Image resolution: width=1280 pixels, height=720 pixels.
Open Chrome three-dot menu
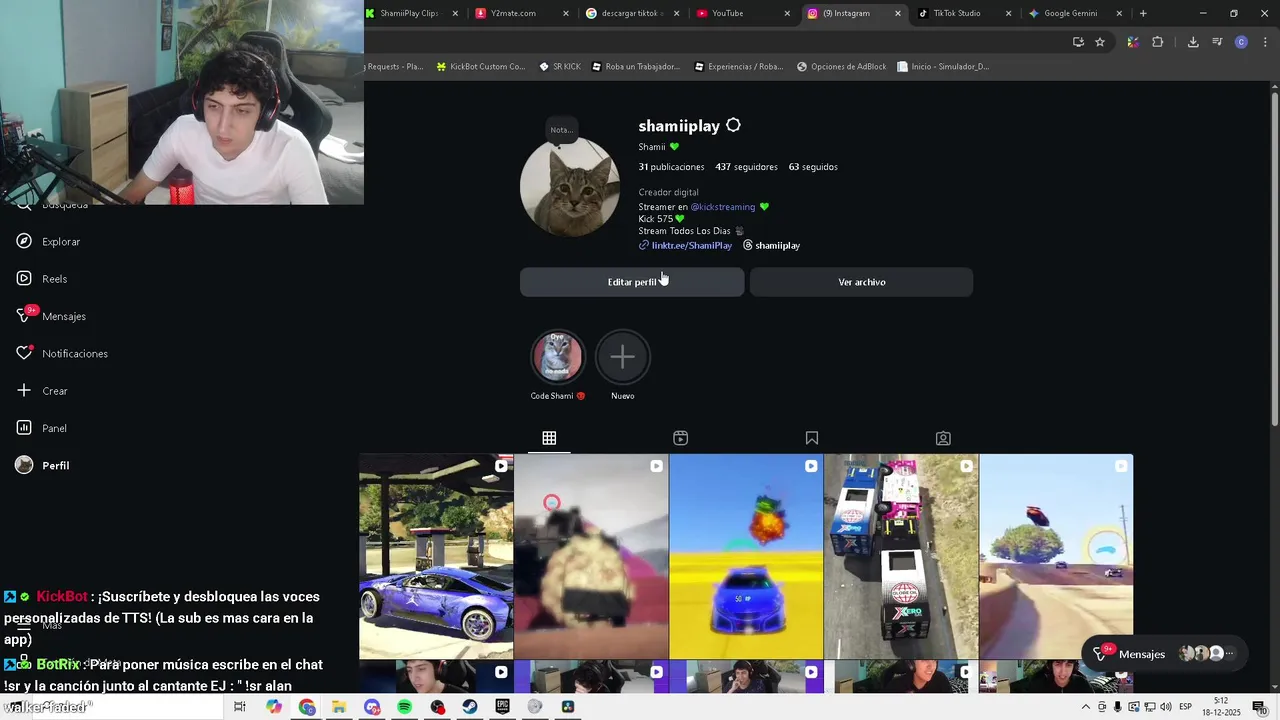click(x=1265, y=42)
